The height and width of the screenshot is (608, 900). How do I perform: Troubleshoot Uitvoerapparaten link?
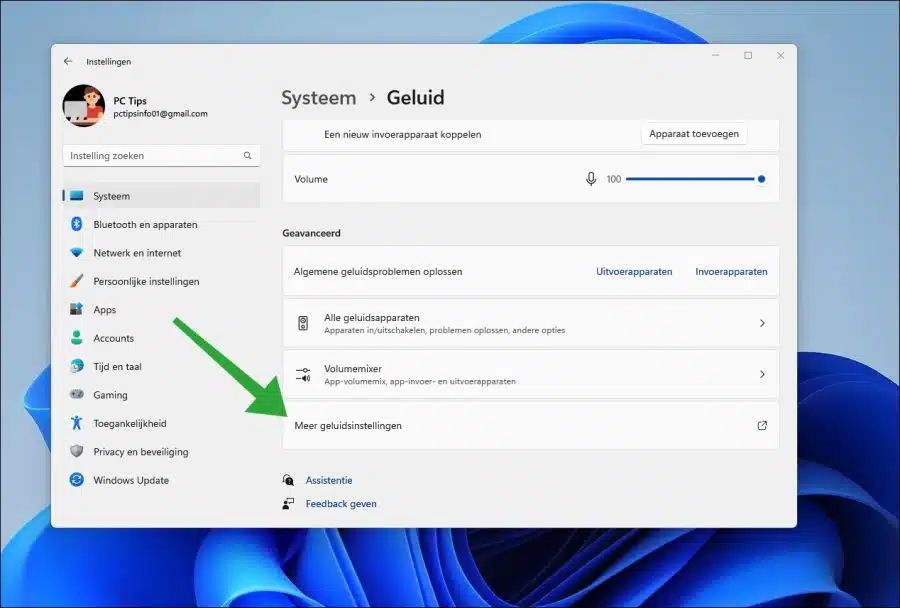click(634, 272)
